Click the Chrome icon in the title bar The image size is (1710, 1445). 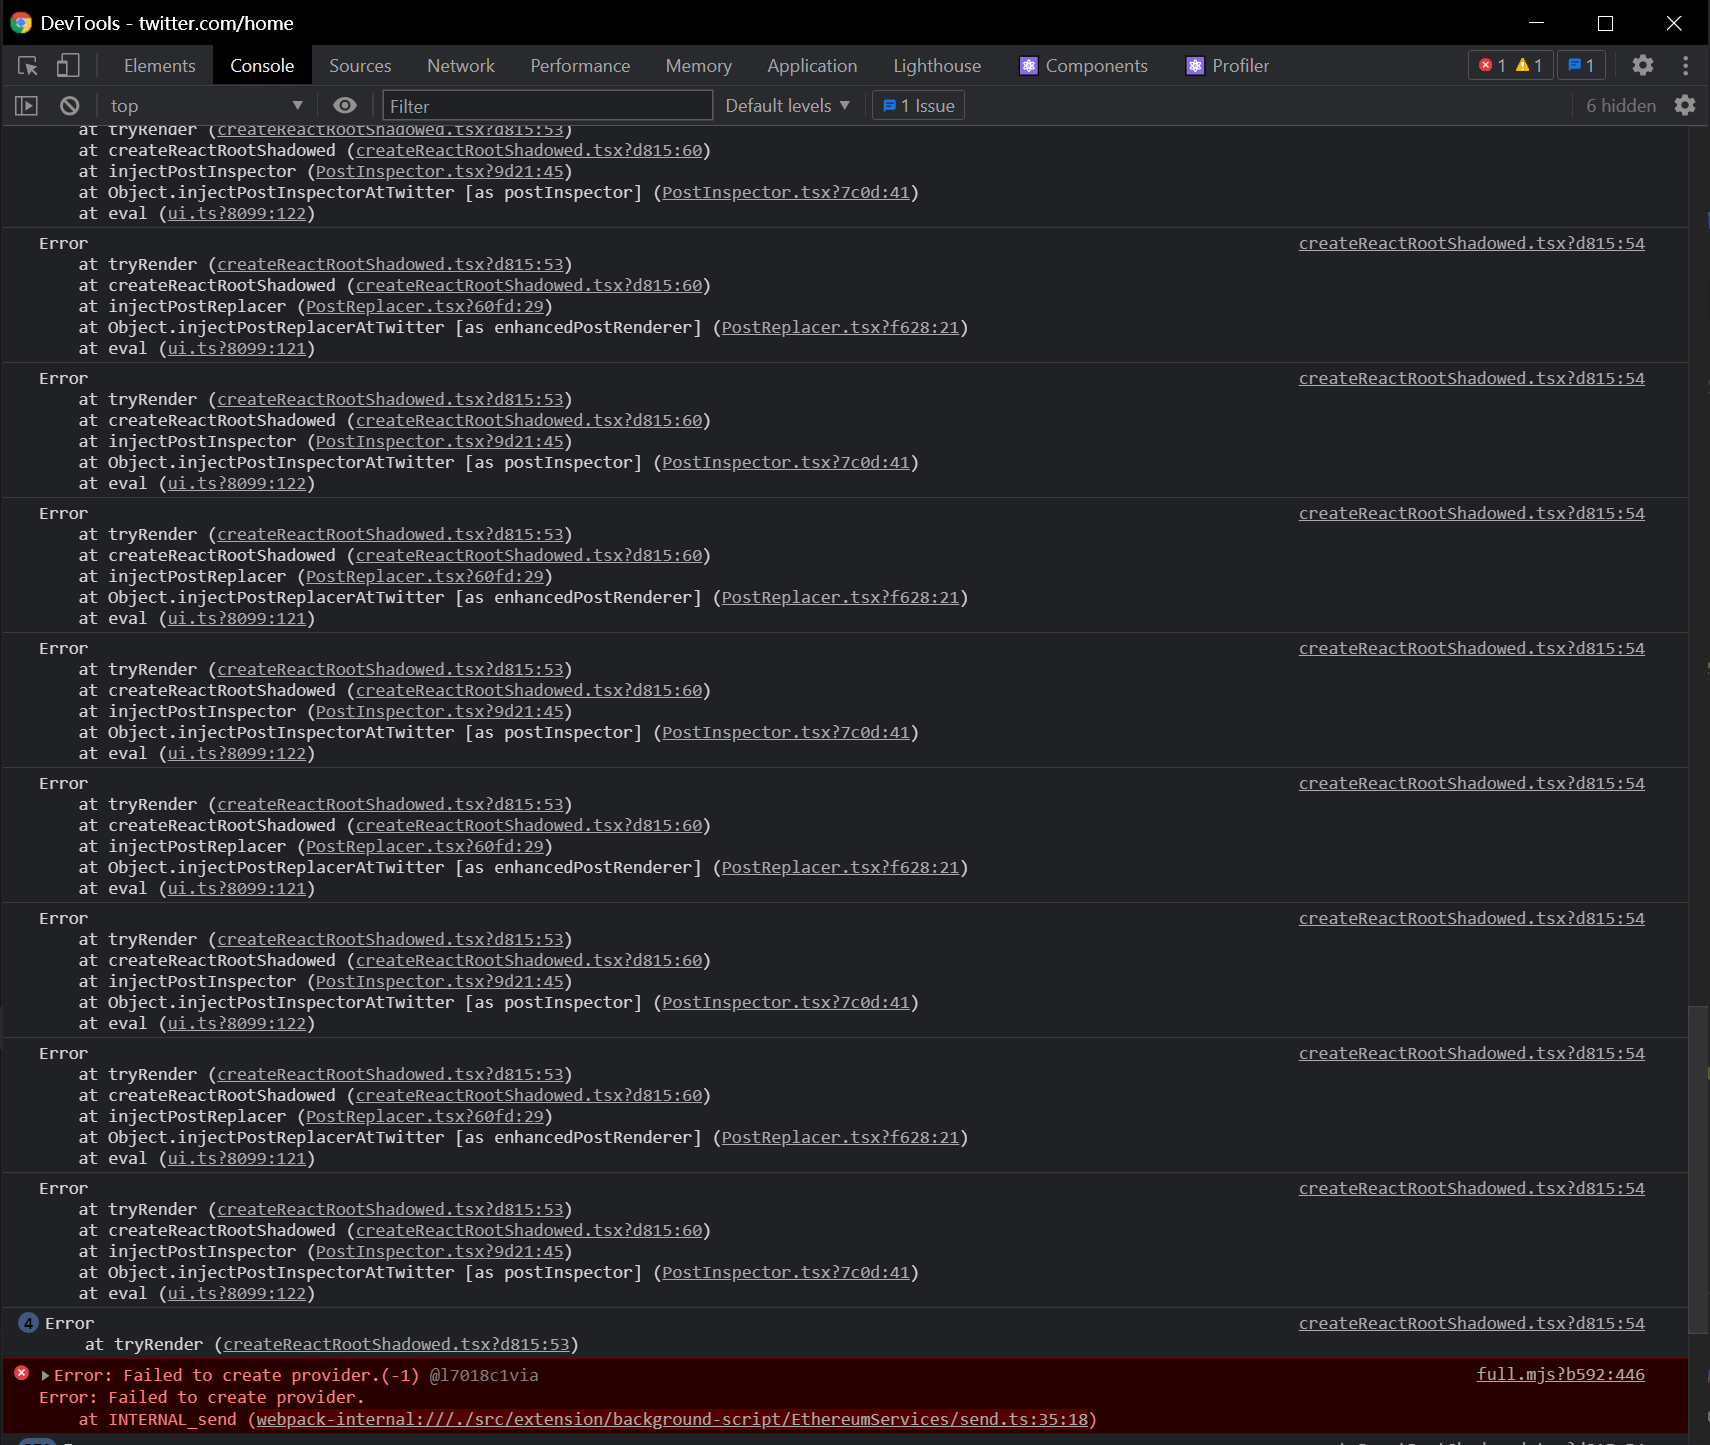pyautogui.click(x=21, y=23)
